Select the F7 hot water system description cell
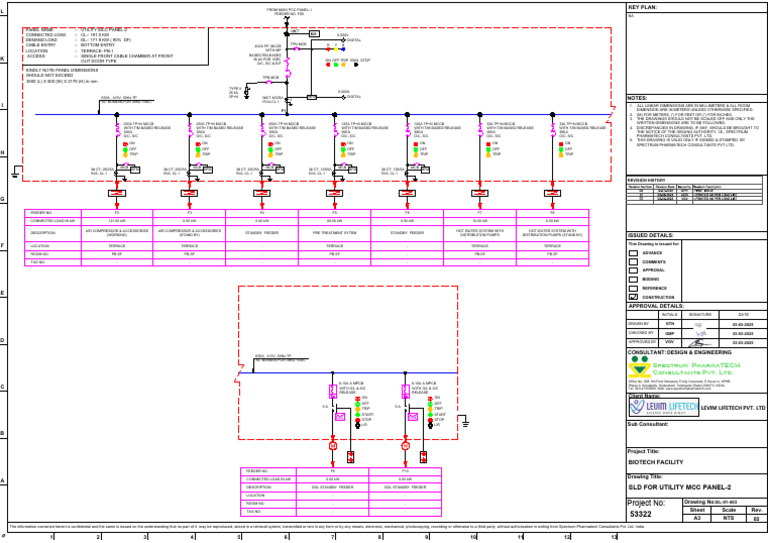This screenshot has width=768, height=543. pos(480,233)
